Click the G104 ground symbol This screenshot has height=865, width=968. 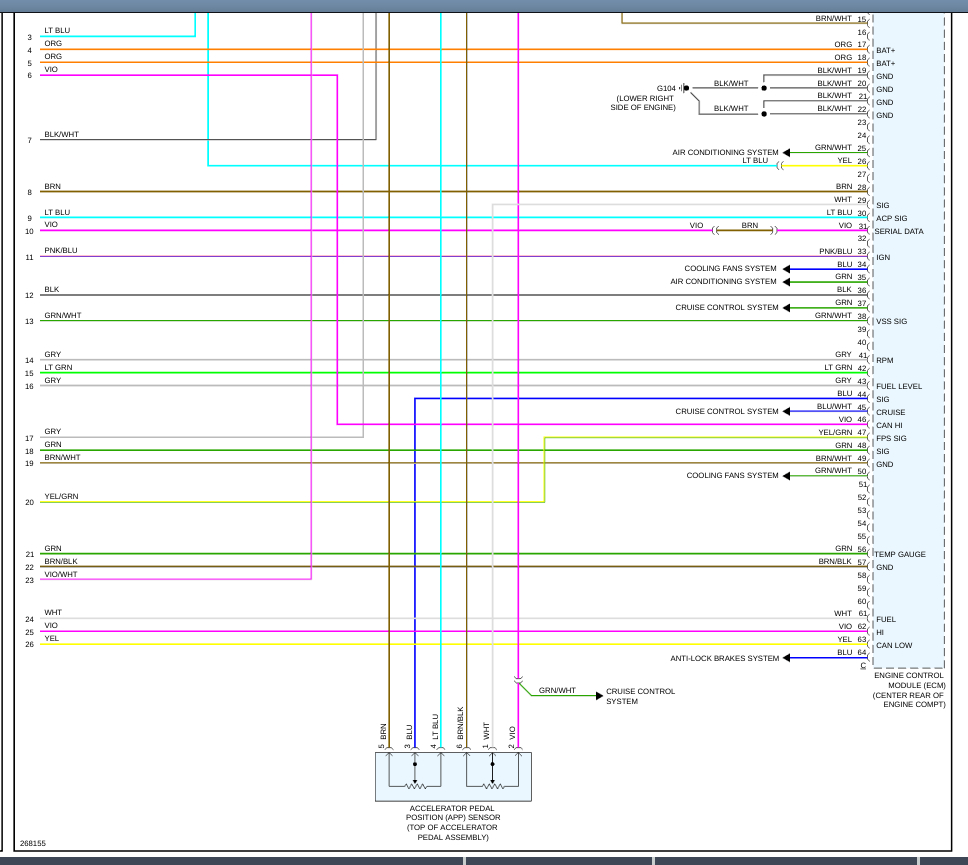[x=685, y=88]
